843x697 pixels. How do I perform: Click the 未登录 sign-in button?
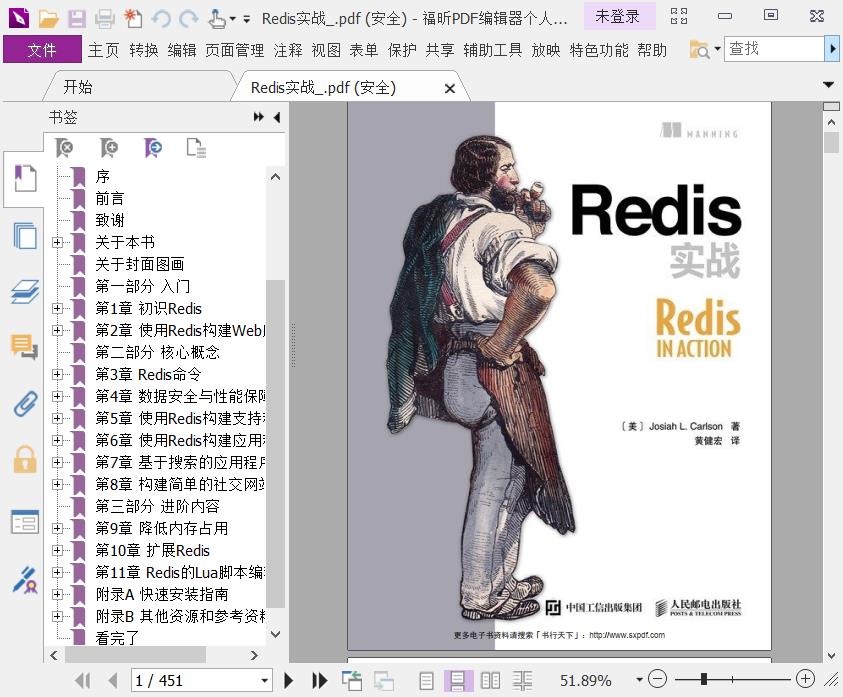click(x=617, y=17)
